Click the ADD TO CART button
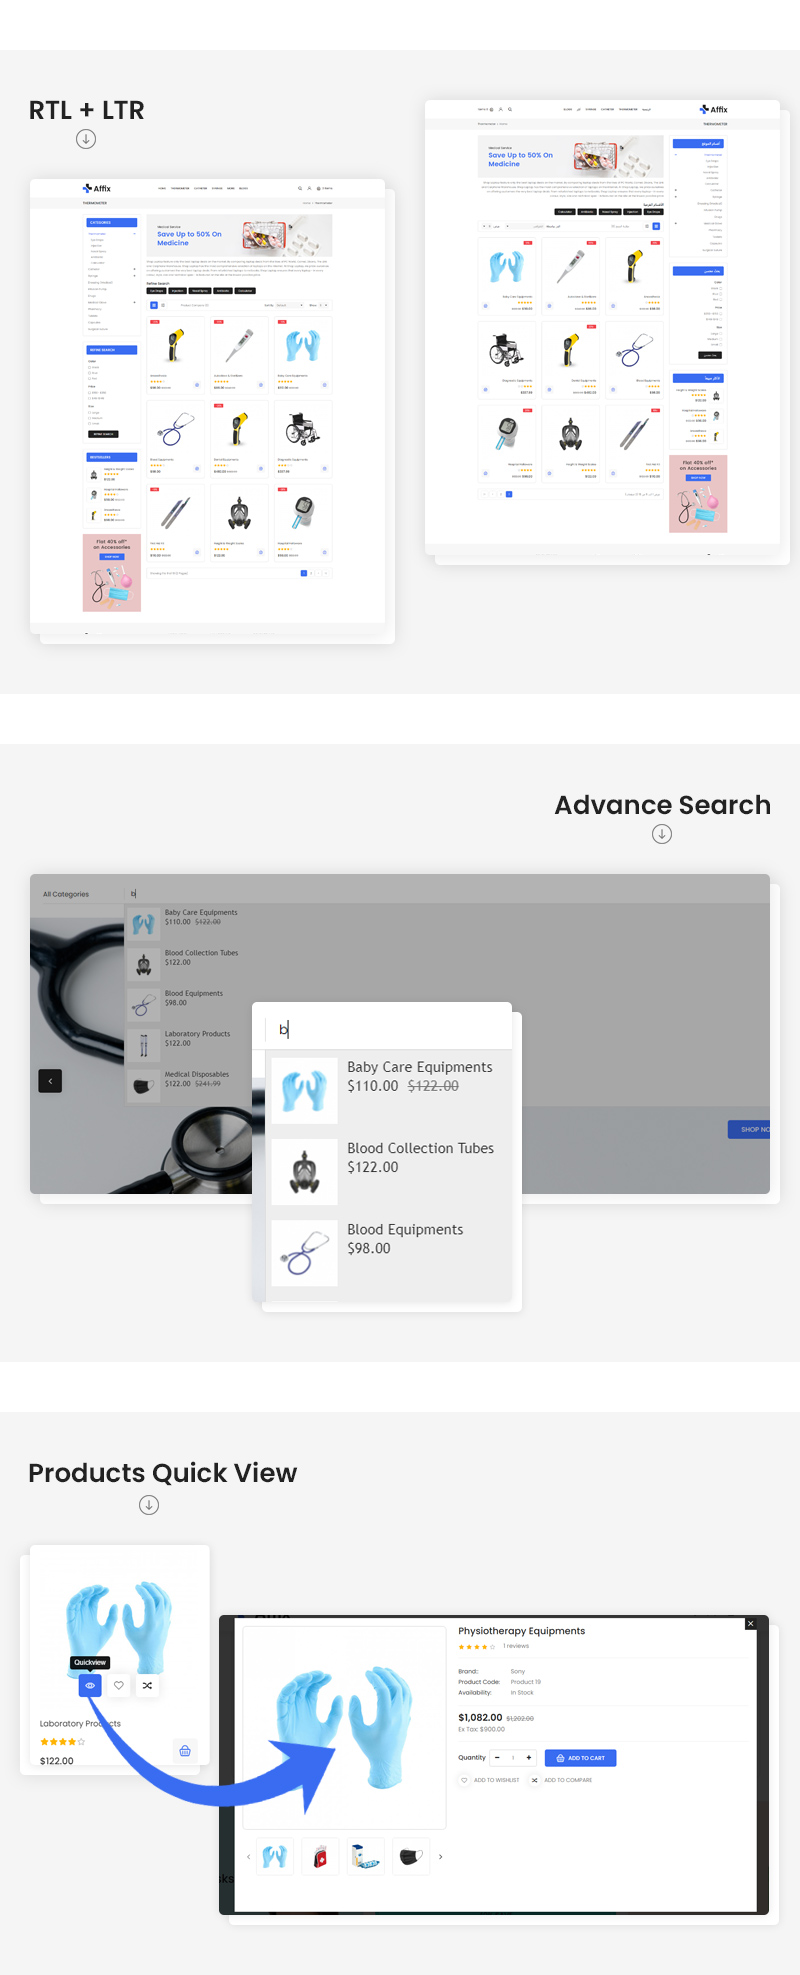This screenshot has width=800, height=1975. tap(581, 1757)
